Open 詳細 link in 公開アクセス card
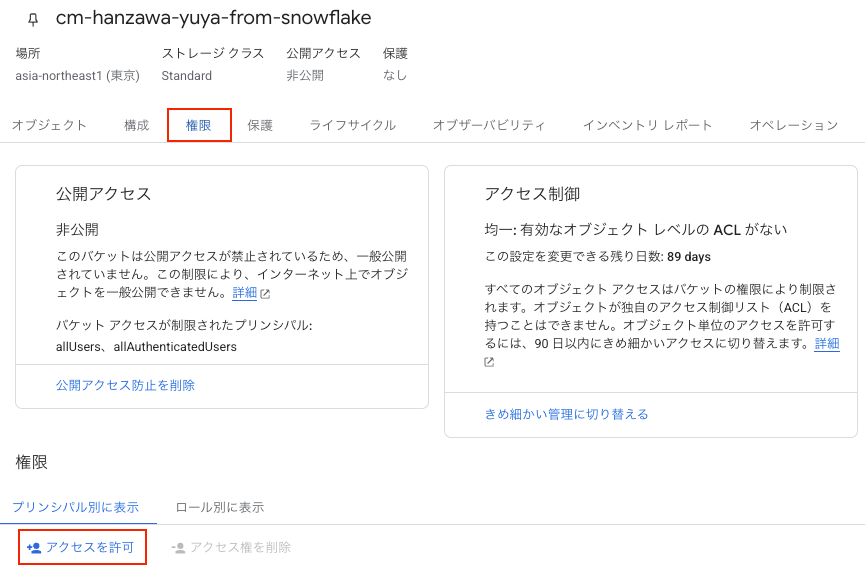 tap(244, 293)
